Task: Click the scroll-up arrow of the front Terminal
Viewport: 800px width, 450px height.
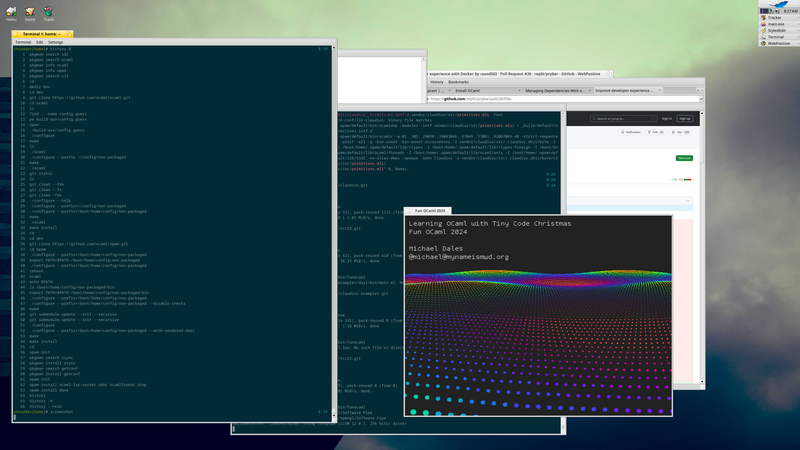Action: tap(334, 47)
